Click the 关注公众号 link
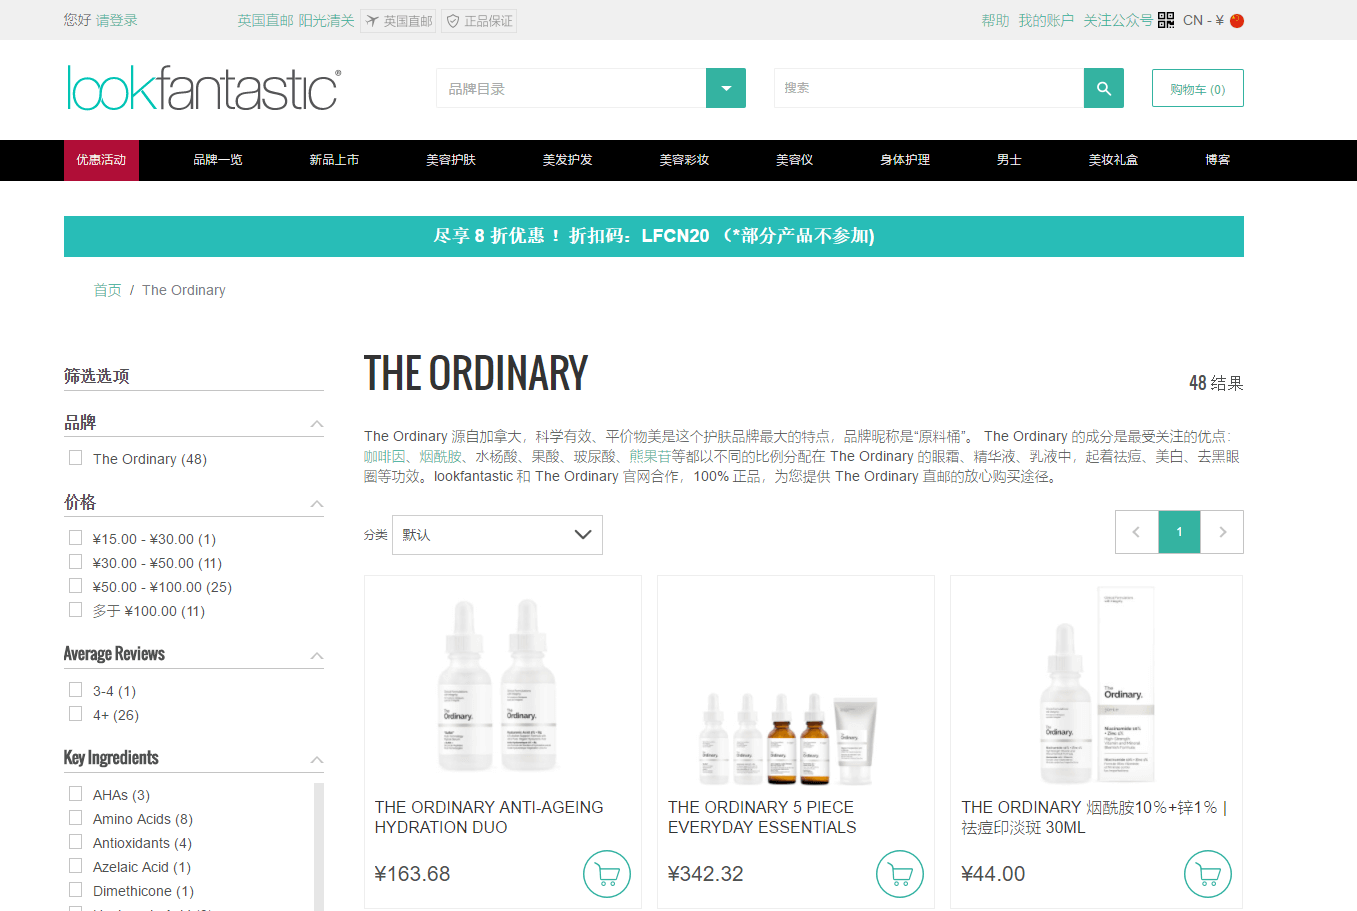This screenshot has width=1357, height=911. click(x=1118, y=20)
